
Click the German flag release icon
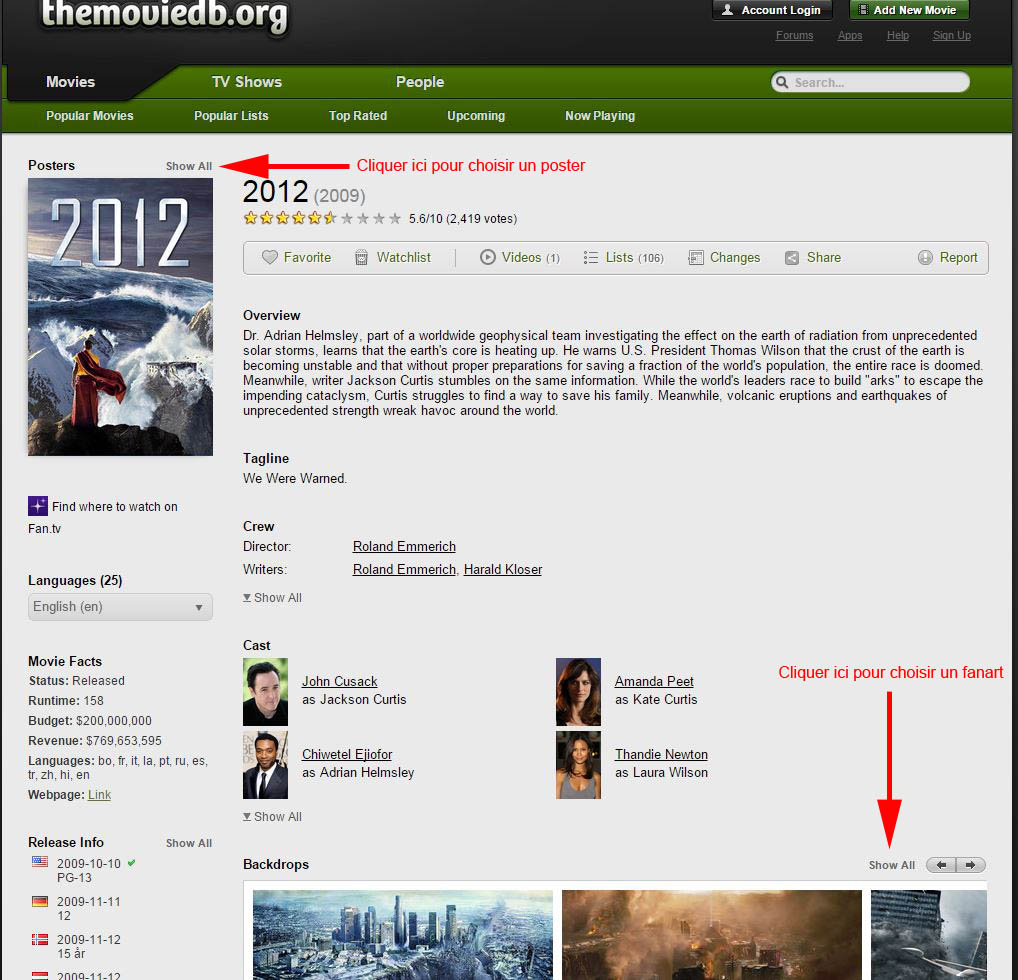40,901
